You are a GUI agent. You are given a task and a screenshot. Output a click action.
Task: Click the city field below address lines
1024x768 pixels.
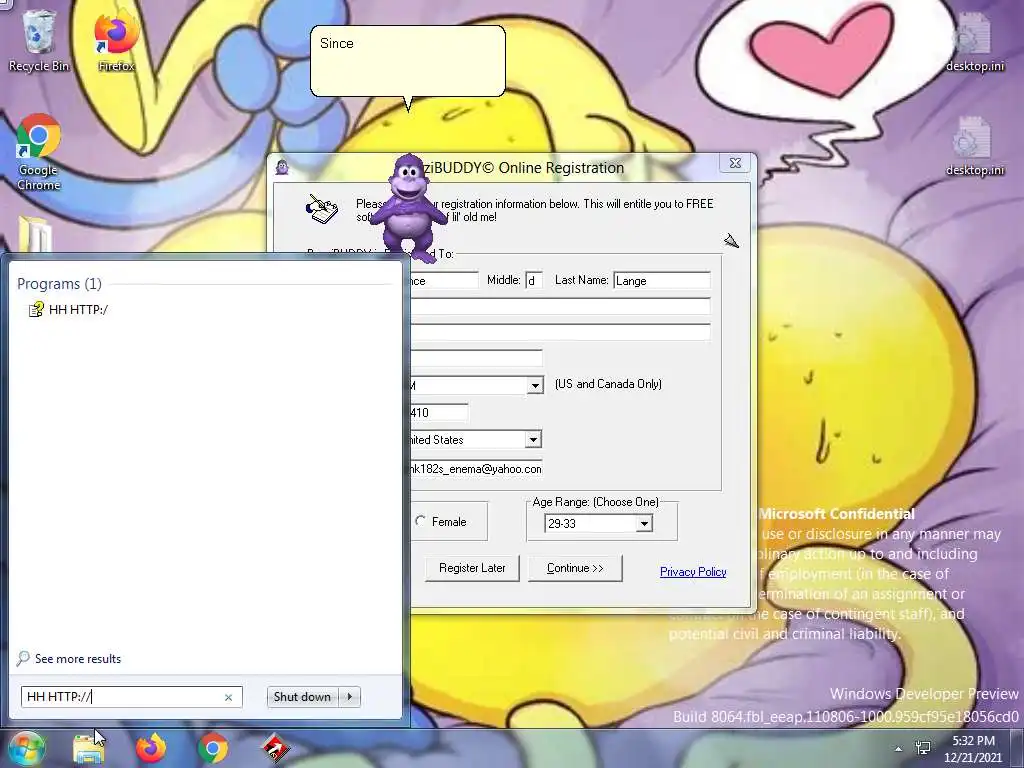click(x=476, y=358)
